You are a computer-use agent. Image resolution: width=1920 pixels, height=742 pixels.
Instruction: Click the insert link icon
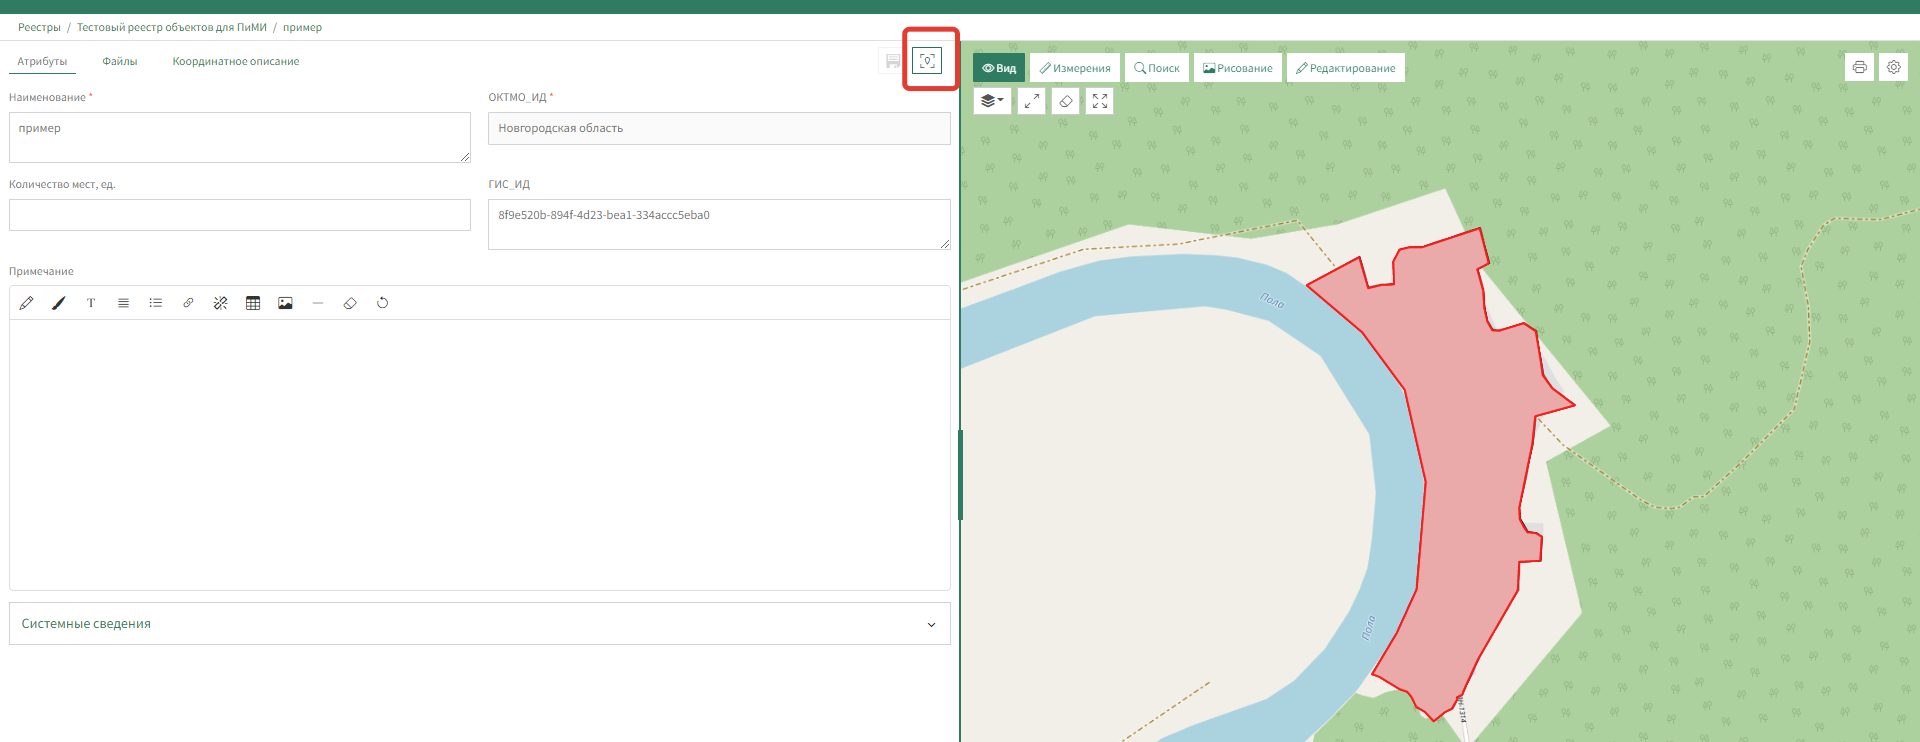pyautogui.click(x=188, y=303)
